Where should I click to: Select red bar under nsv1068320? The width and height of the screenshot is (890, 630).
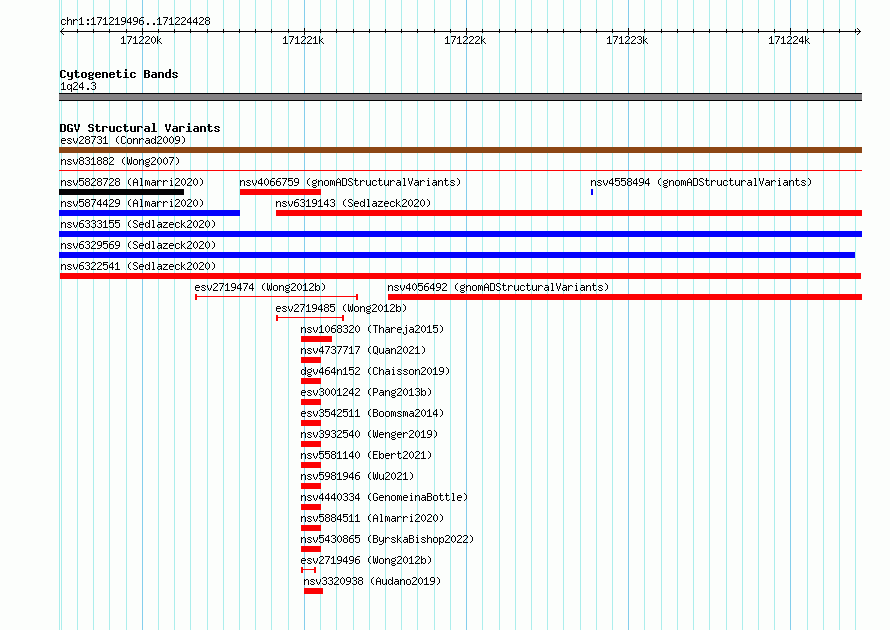point(316,339)
